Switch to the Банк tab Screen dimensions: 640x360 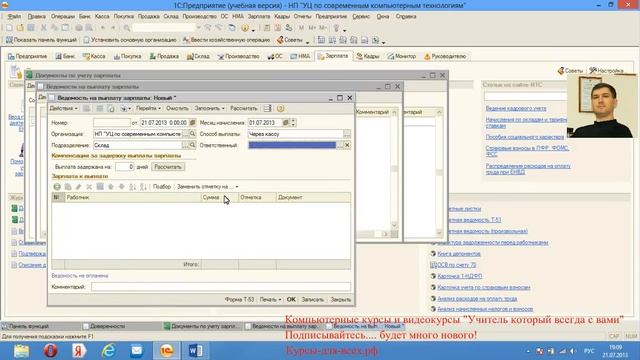click(65, 56)
